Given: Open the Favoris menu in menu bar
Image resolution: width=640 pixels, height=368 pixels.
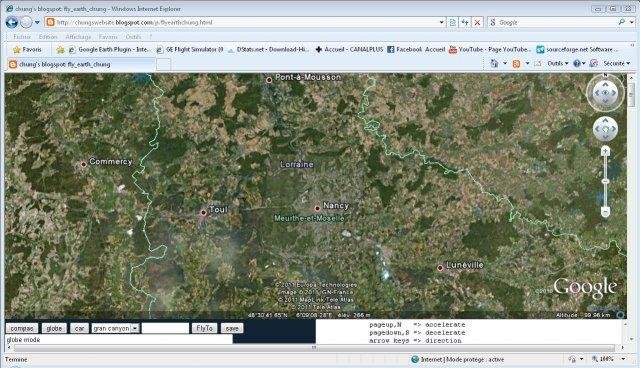Looking at the screenshot, I should click(x=108, y=37).
